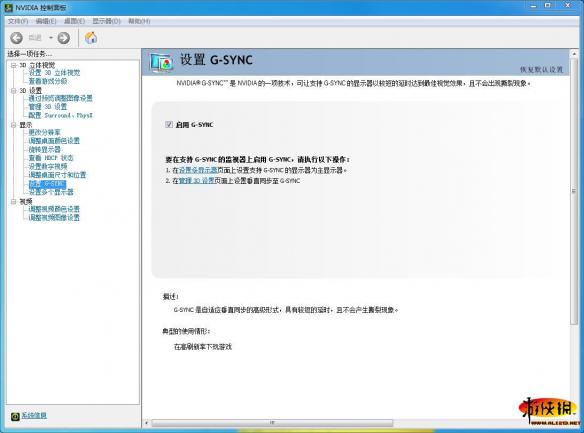The image size is (584, 433).
Task: Click the vertical scrollbar thumb on the right
Action: click(x=574, y=191)
